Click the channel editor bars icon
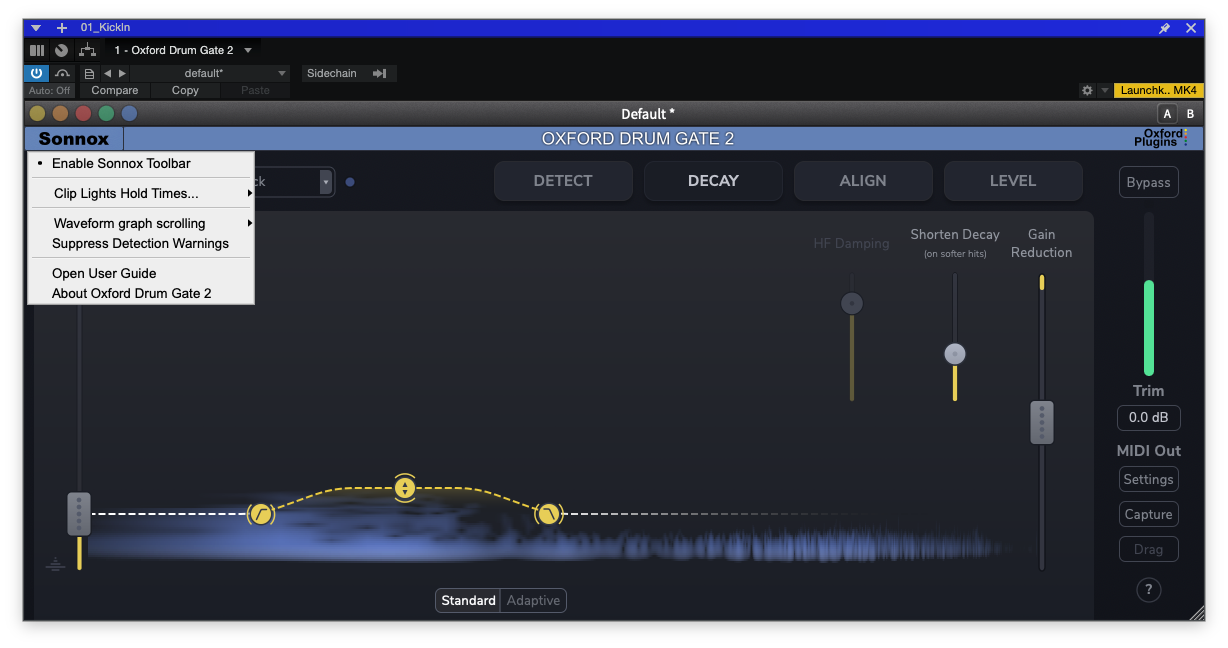Image resolution: width=1228 pixels, height=648 pixels. [x=37, y=50]
